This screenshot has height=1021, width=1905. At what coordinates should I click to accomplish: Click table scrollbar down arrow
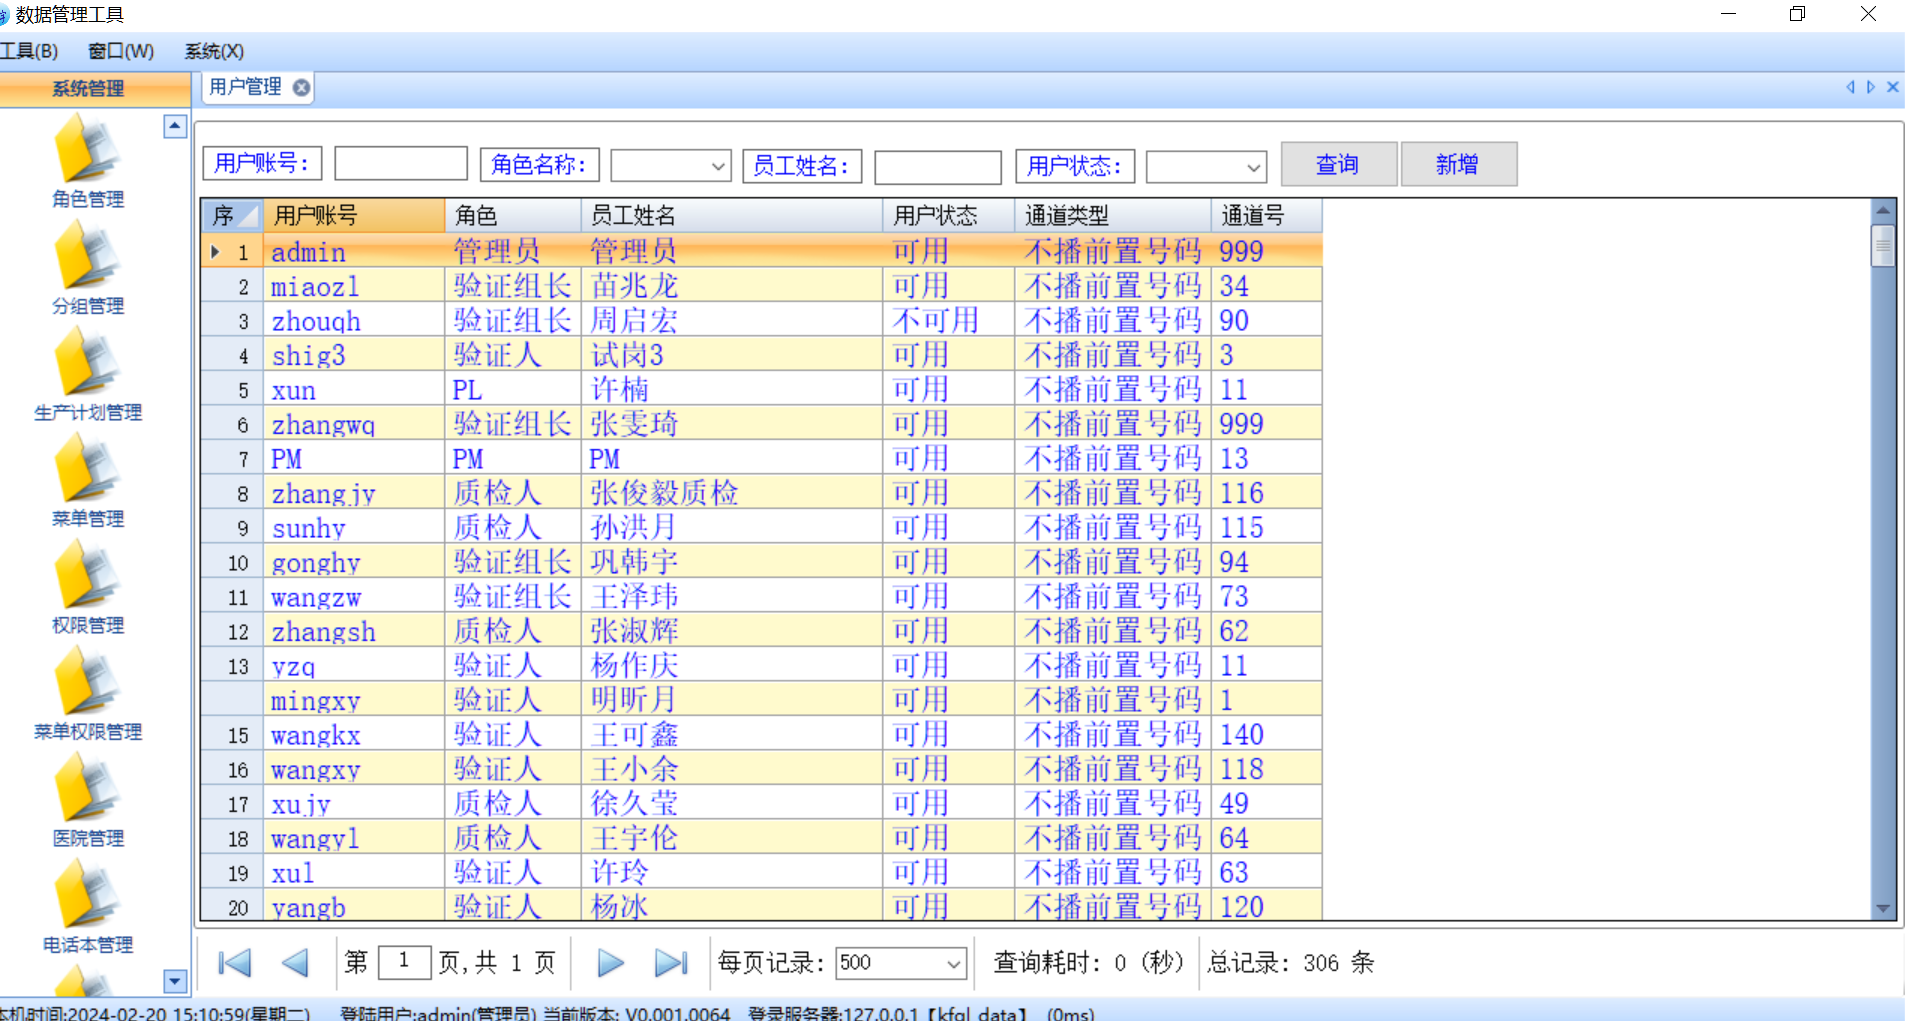click(1883, 909)
